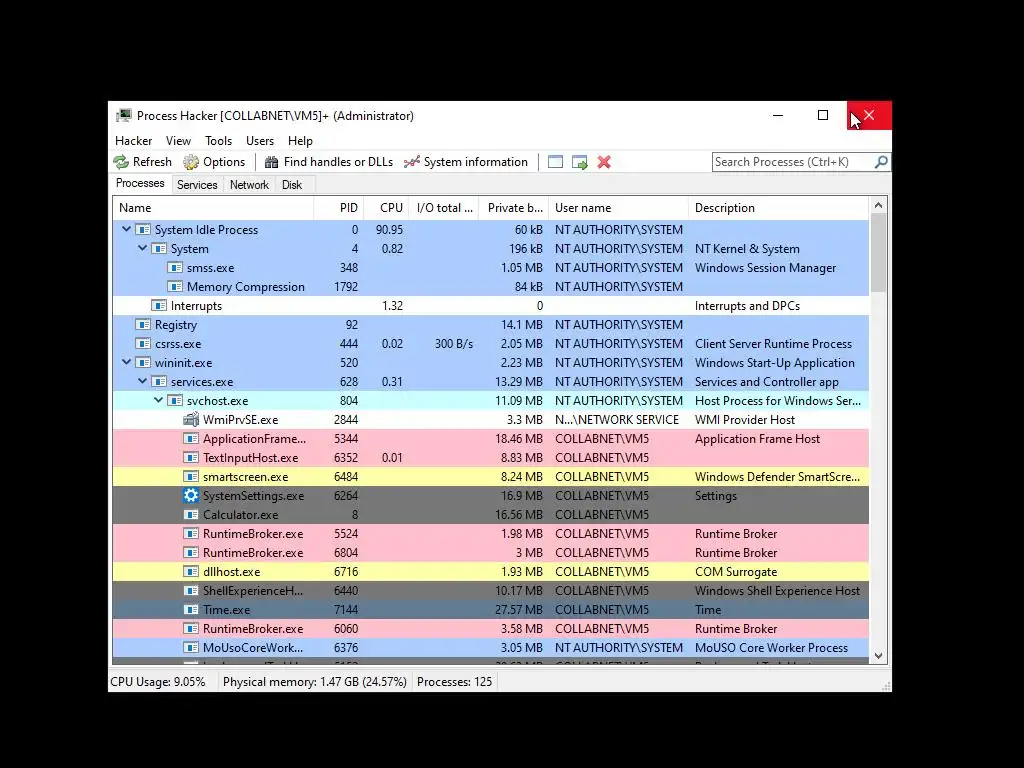Click the TextInputHost.exe process icon
This screenshot has width=1024, height=768.
tap(191, 458)
